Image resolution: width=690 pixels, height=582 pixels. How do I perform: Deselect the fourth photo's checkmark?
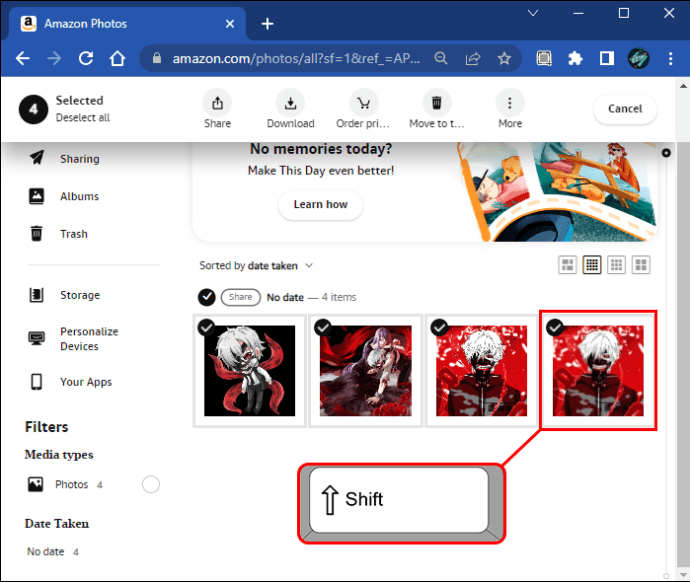[554, 327]
